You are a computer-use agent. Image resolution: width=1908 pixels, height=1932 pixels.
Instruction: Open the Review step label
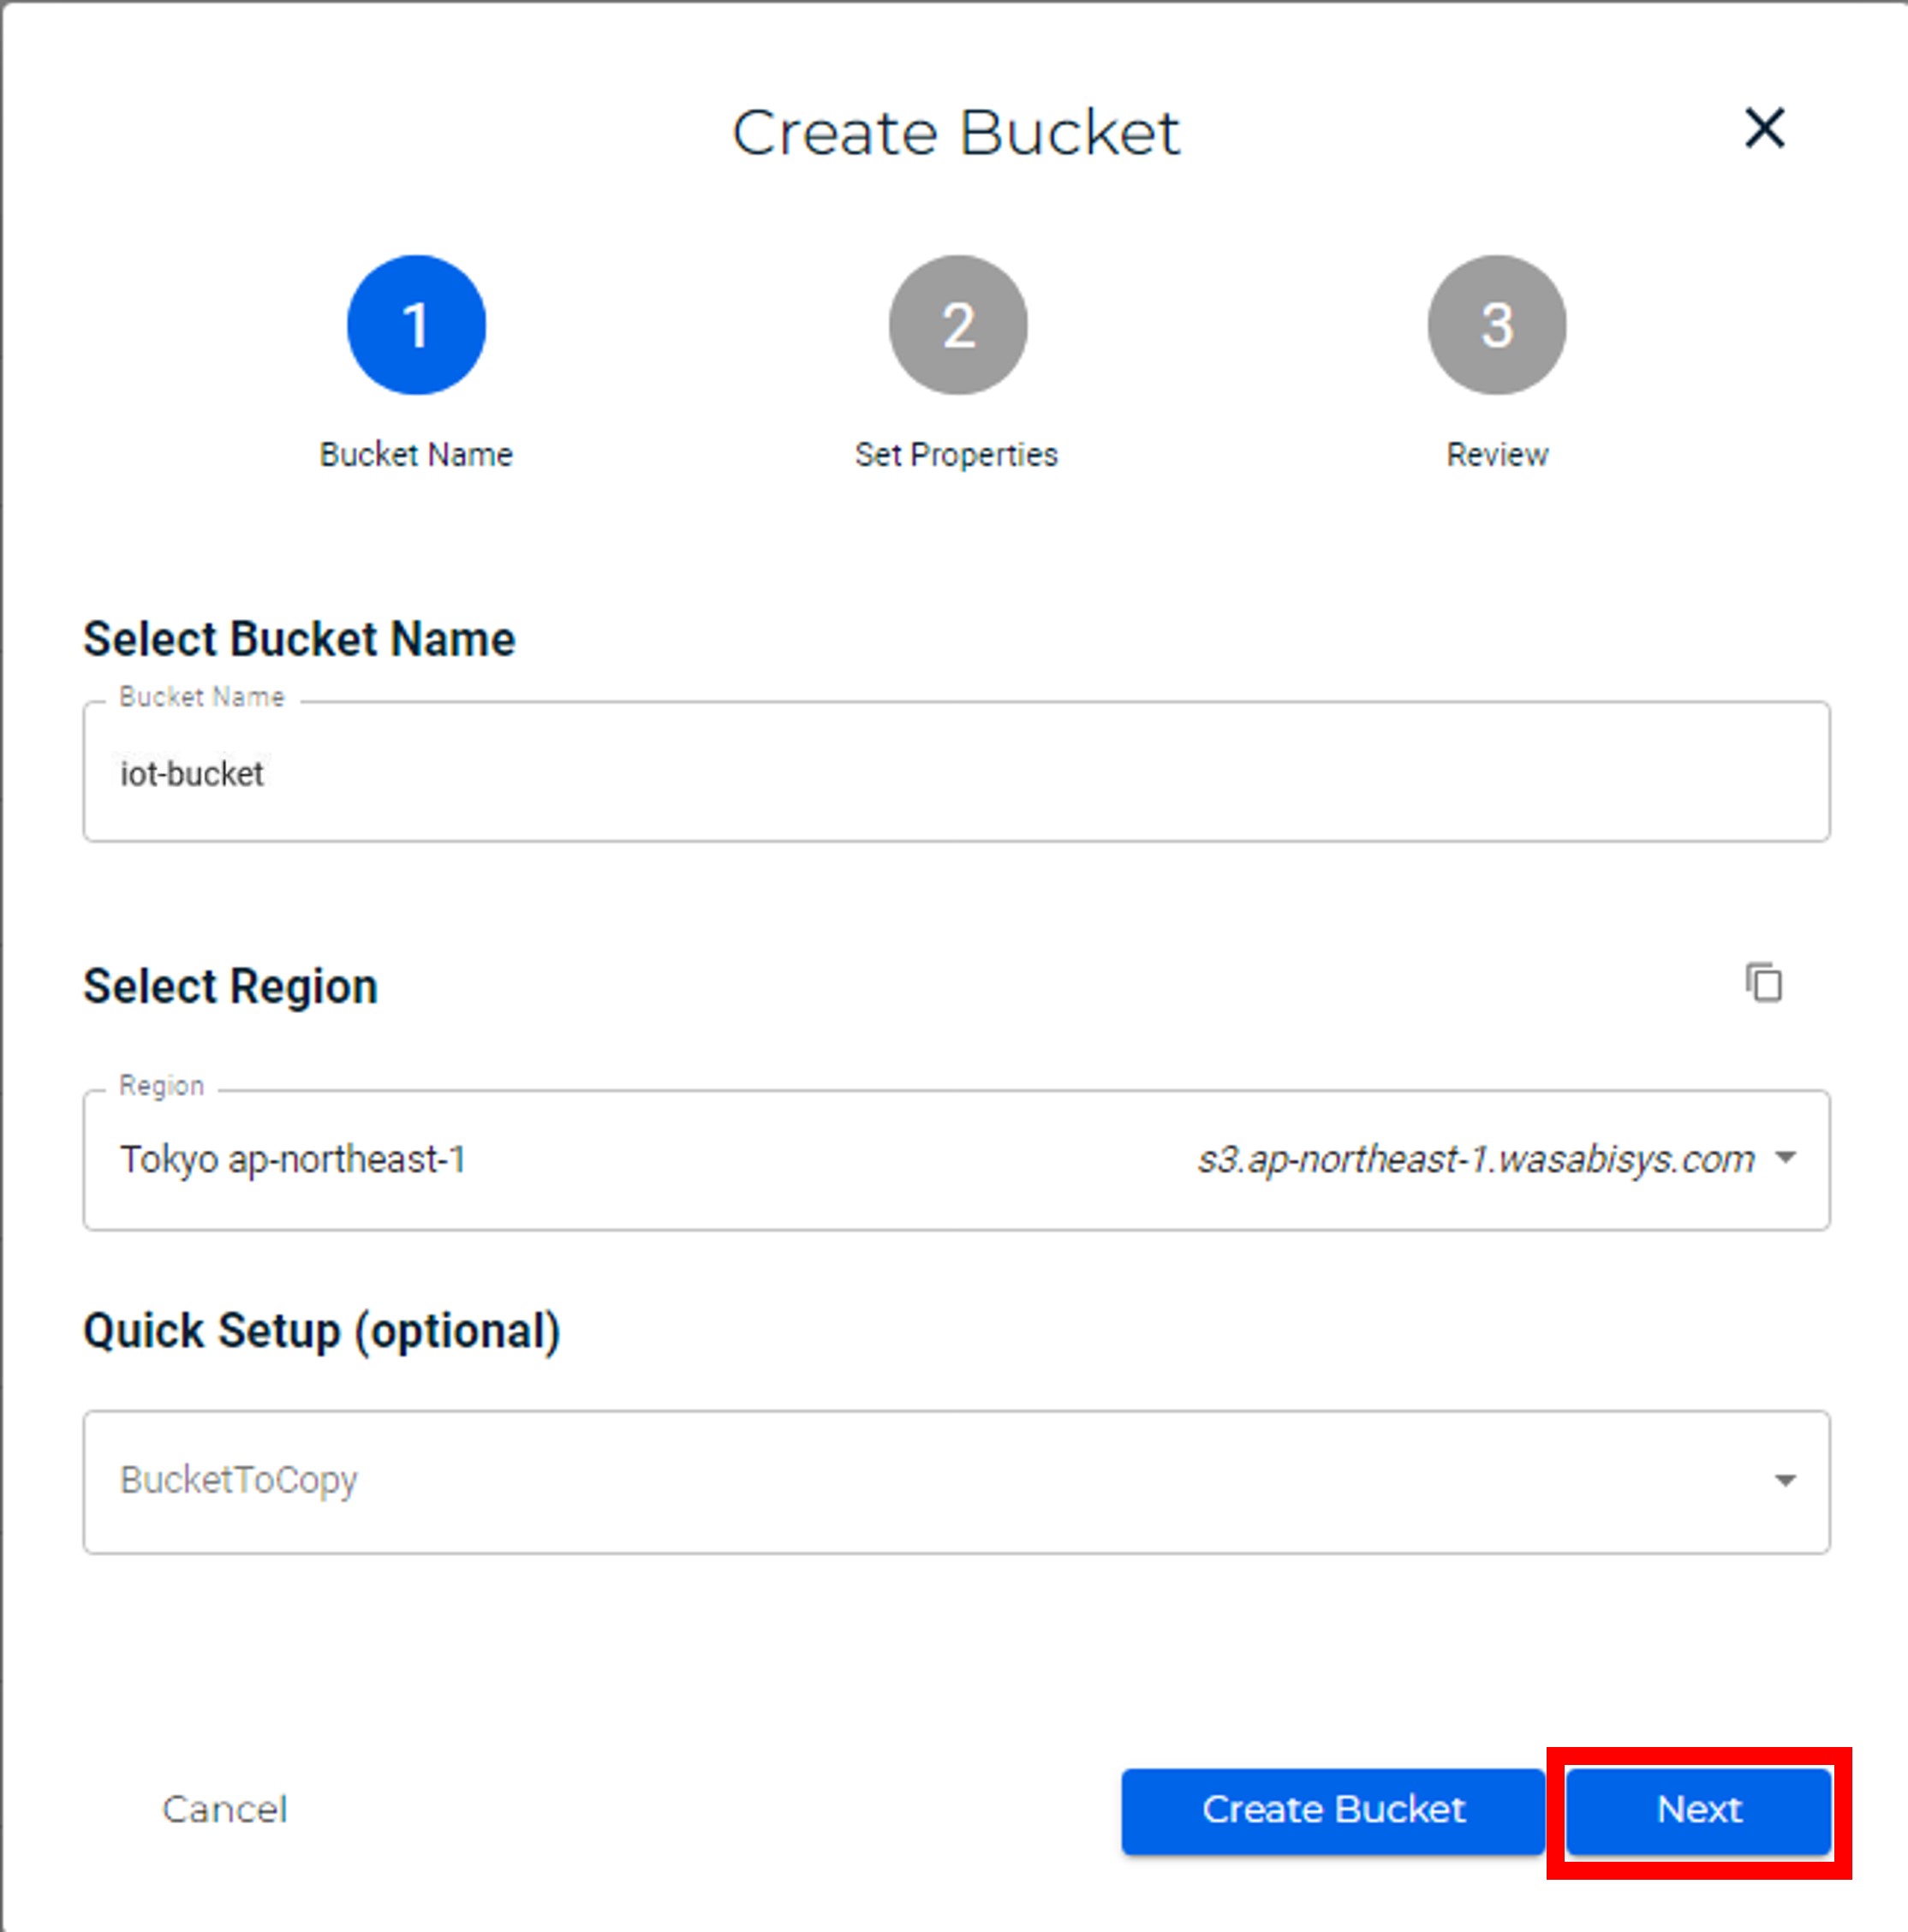(x=1497, y=455)
